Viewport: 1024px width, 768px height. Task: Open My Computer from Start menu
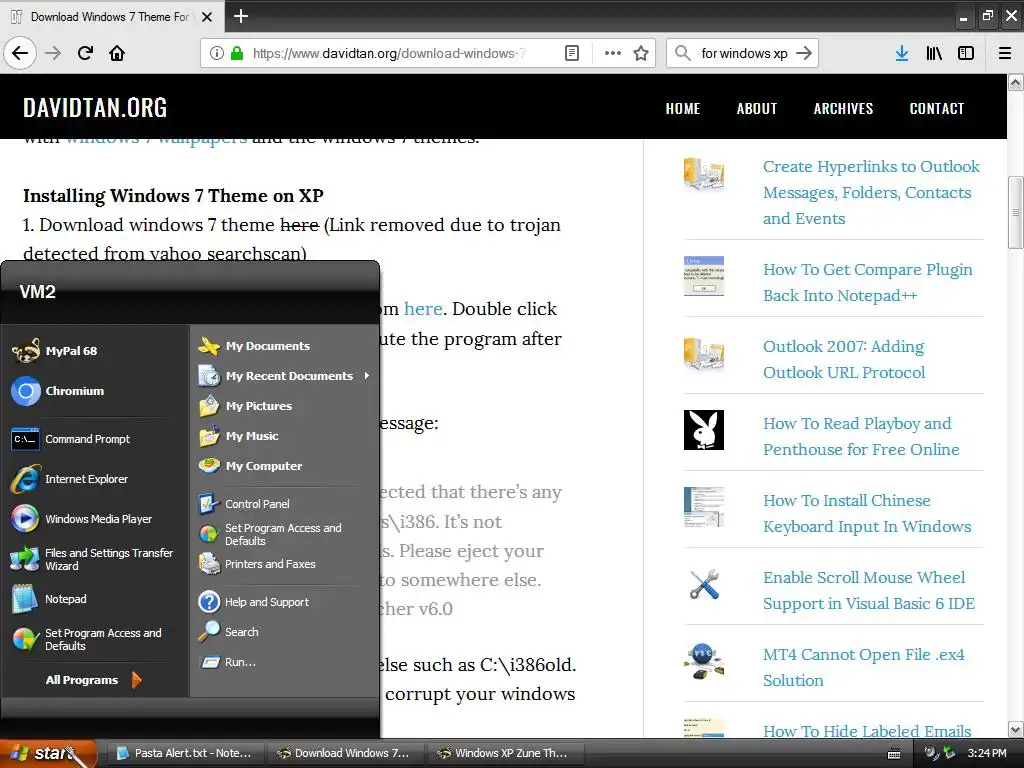coord(284,466)
